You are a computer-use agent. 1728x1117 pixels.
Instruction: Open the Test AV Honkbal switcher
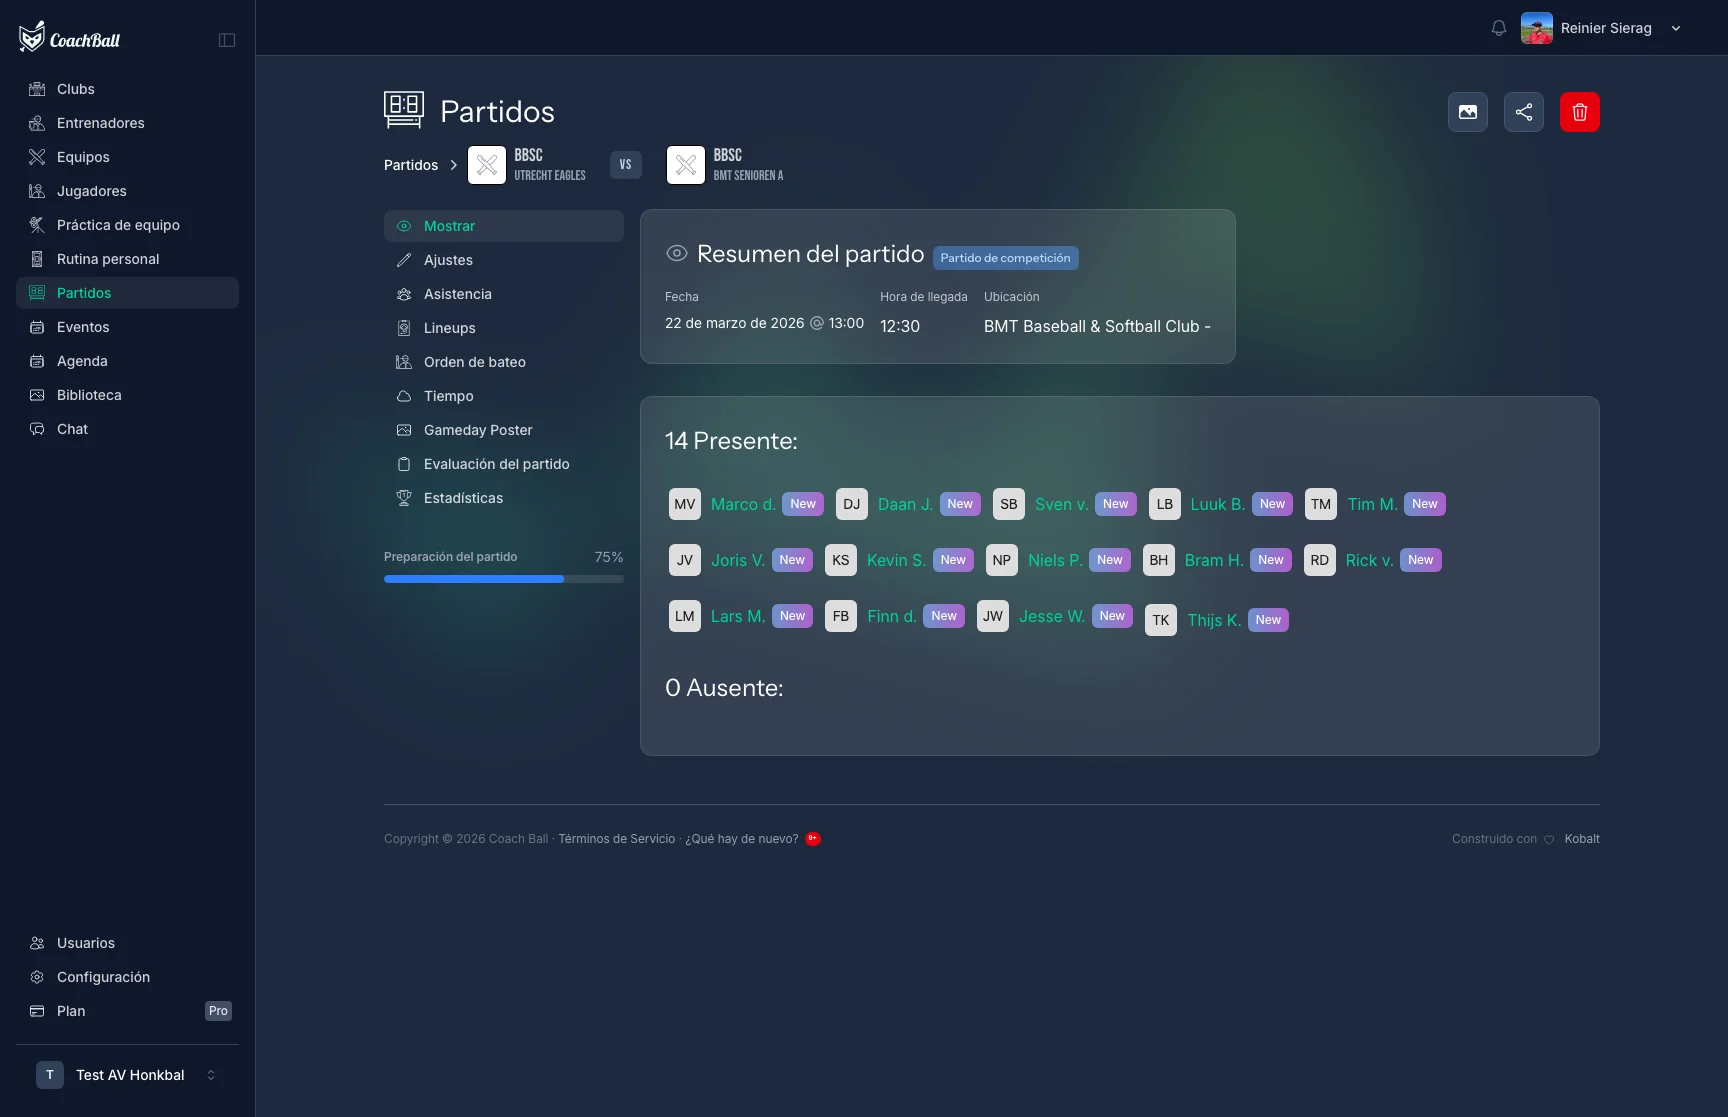[x=127, y=1075]
